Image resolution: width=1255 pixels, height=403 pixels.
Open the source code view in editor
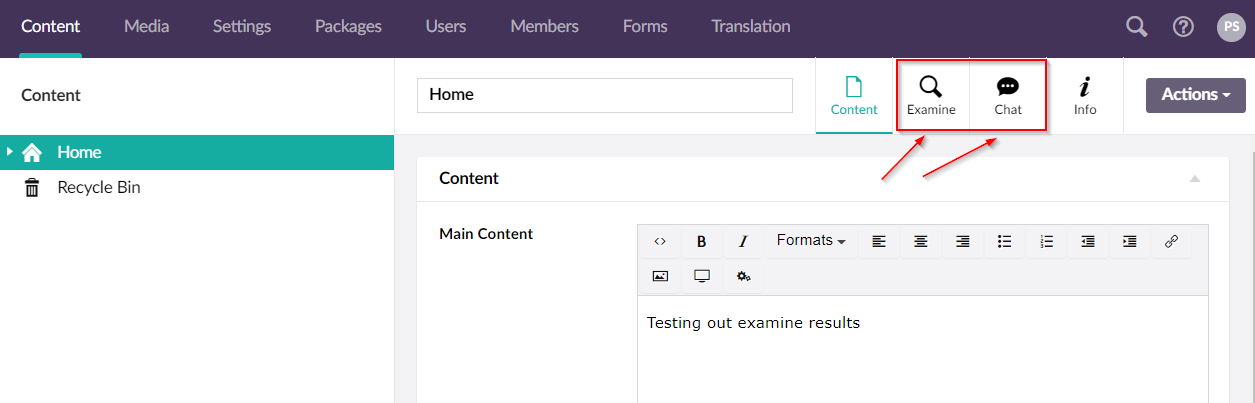click(x=660, y=241)
